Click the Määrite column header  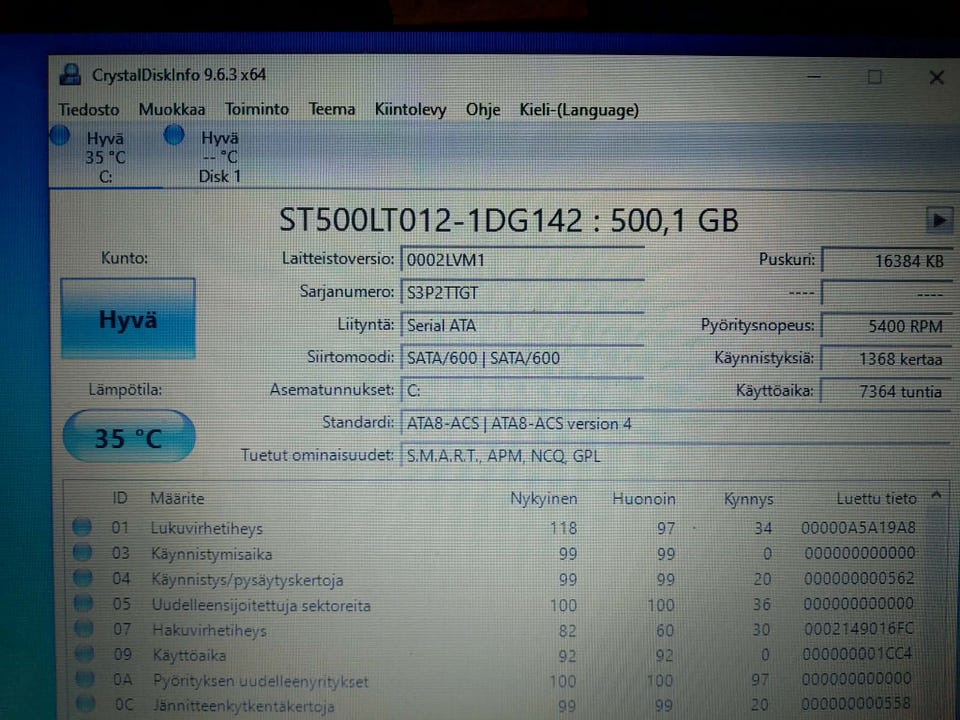coord(177,498)
